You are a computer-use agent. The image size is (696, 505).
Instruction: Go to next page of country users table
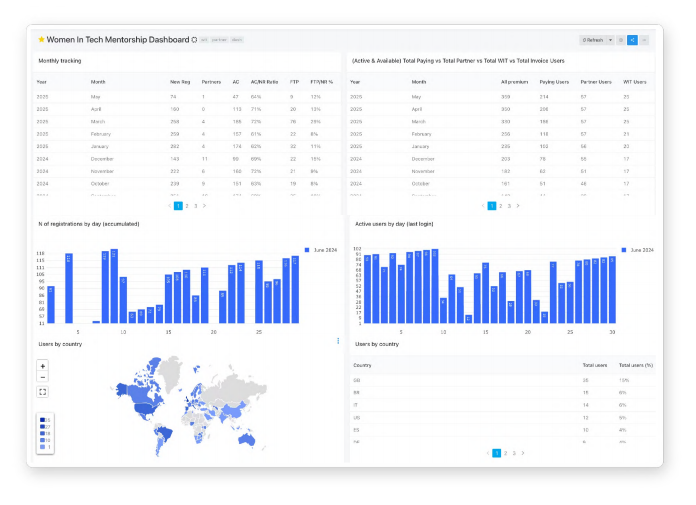point(522,453)
